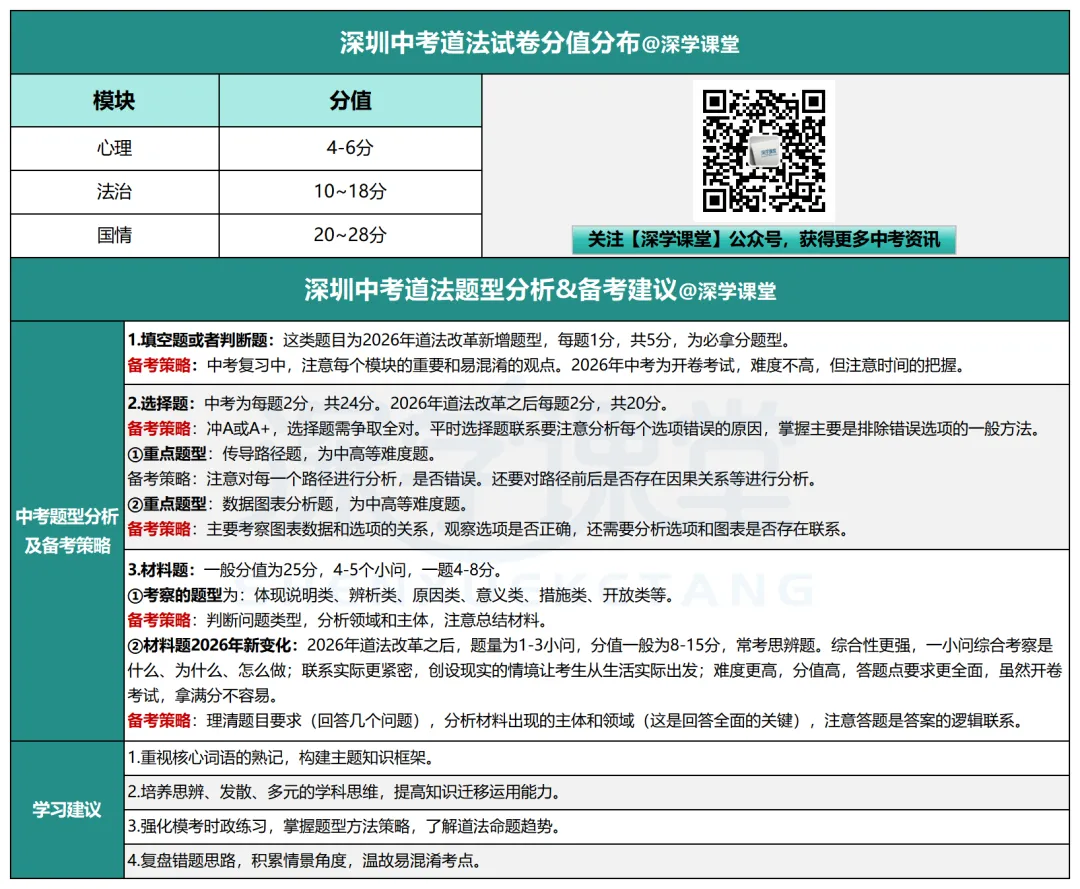The image size is (1080, 889).
Task: Click the QR code image
Action: pyautogui.click(x=764, y=151)
